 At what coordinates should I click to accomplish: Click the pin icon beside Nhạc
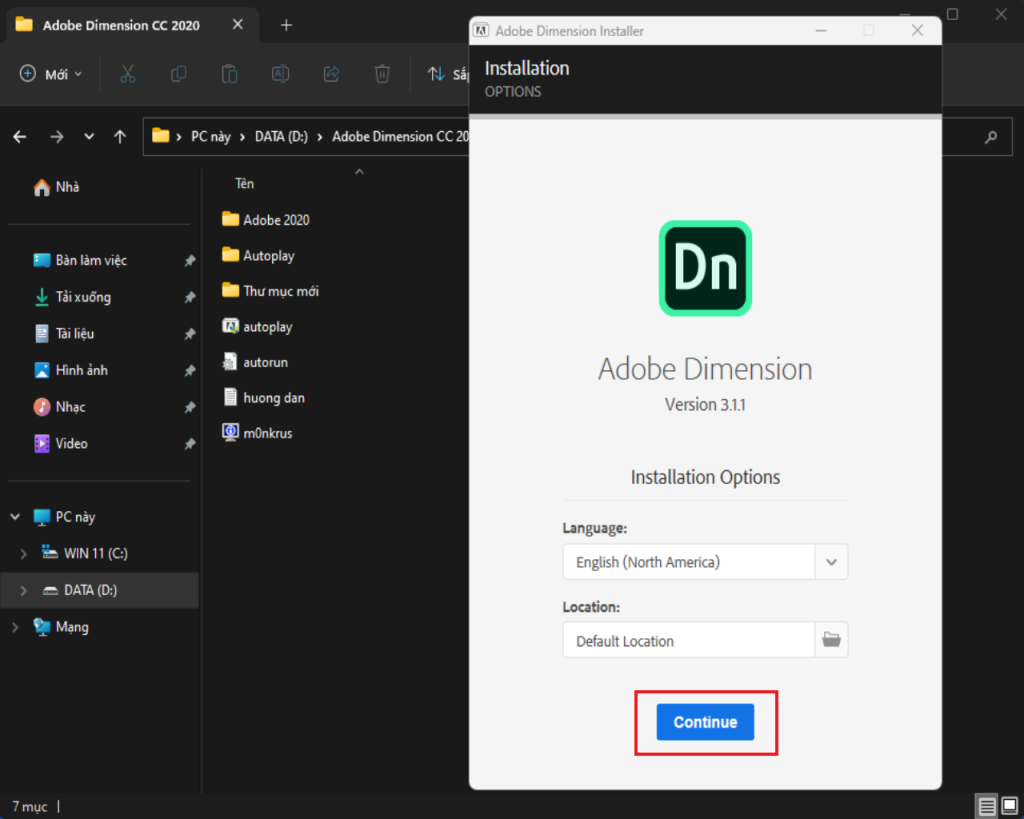tap(189, 407)
